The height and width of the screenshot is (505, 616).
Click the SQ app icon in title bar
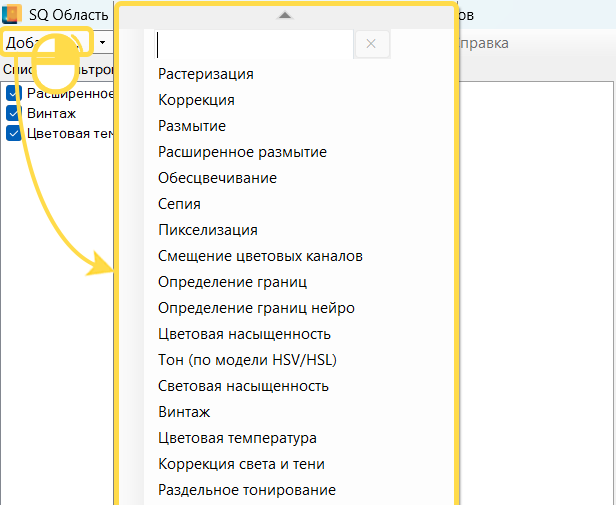pyautogui.click(x=13, y=15)
